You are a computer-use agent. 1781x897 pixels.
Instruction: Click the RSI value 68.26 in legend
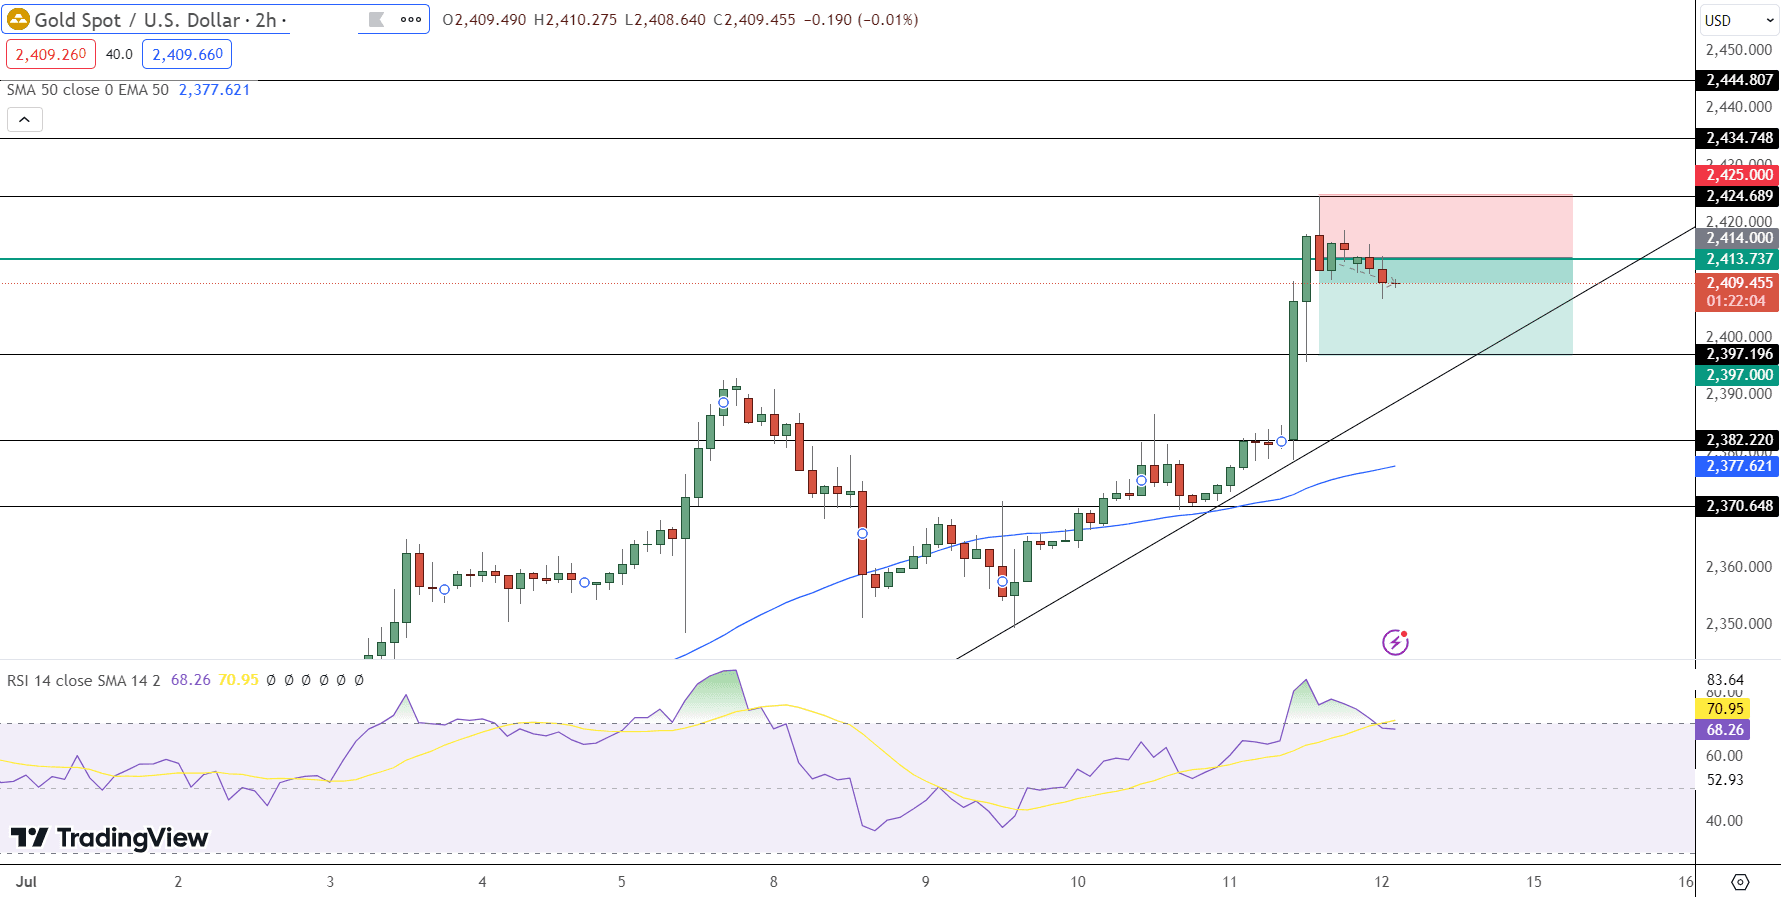pyautogui.click(x=190, y=680)
